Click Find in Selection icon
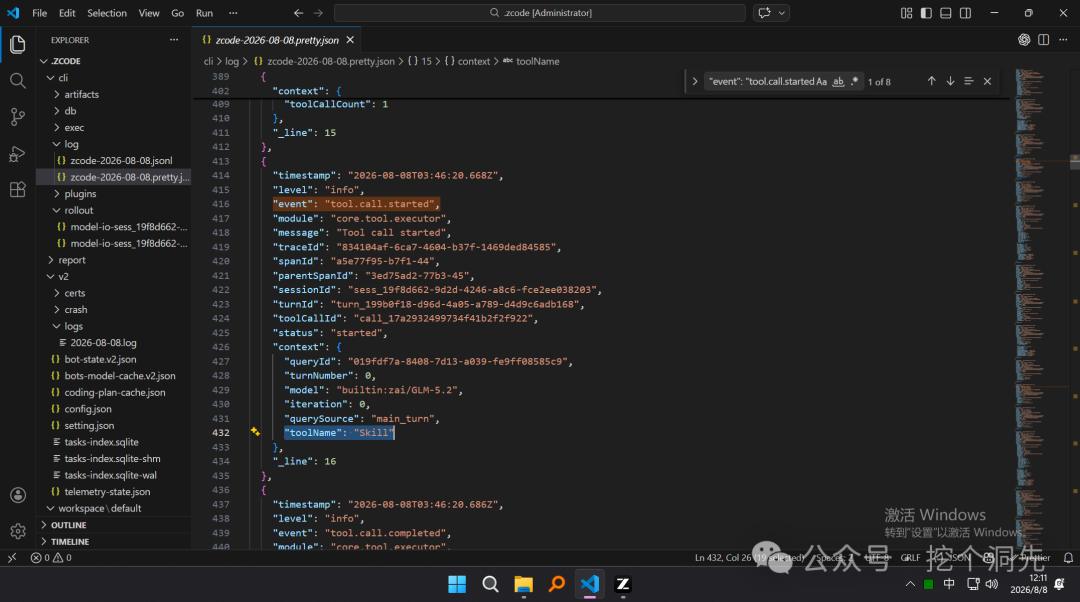The height and width of the screenshot is (602, 1080). coord(969,81)
